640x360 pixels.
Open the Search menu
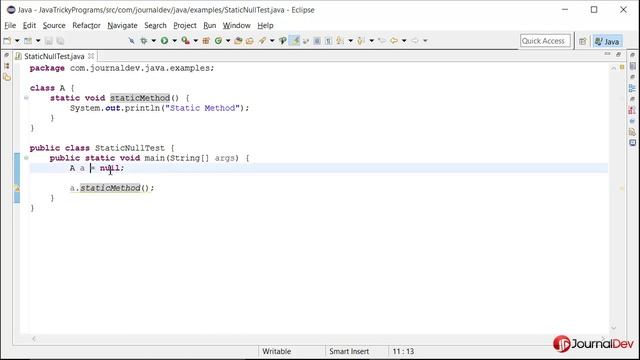[155, 25]
